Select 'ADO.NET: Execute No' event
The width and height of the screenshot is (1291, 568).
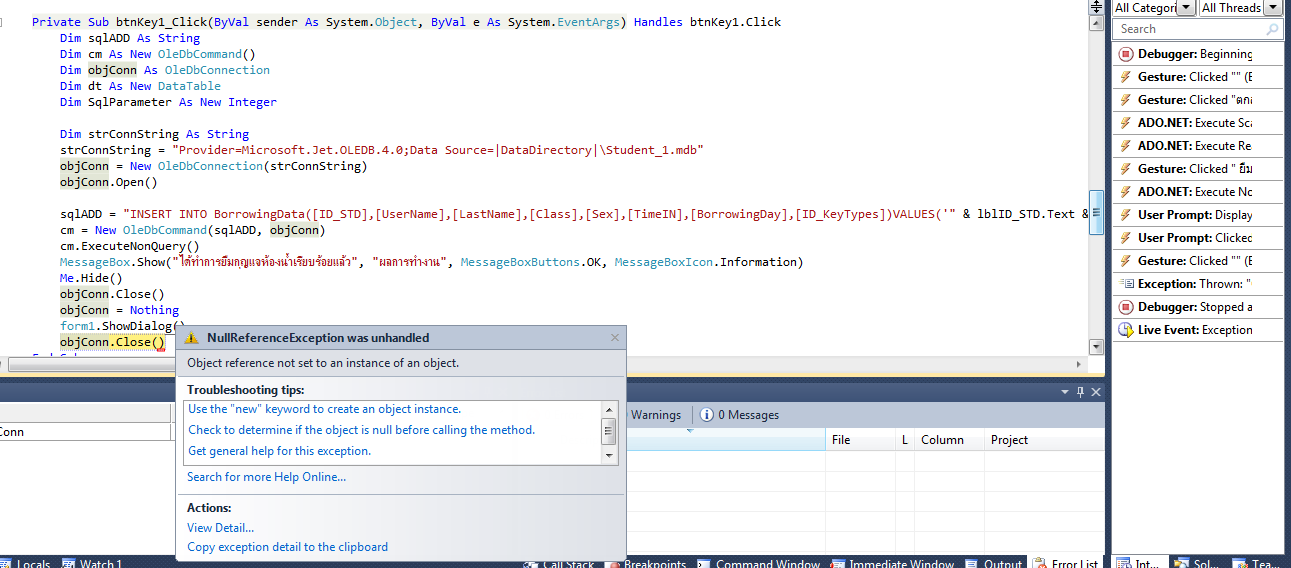[1198, 192]
